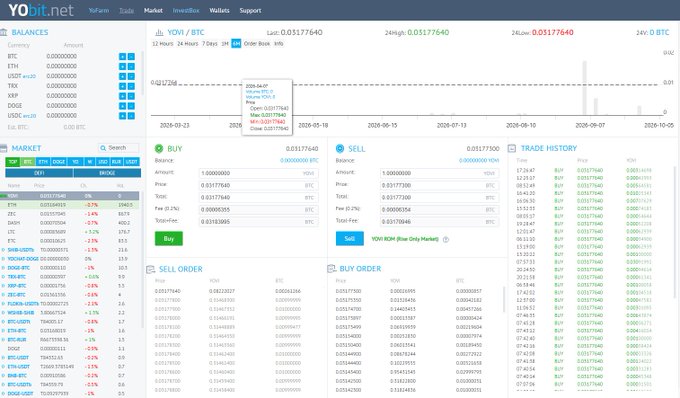
Task: Click the minus icon for TRX balance
Action: click(x=131, y=86)
